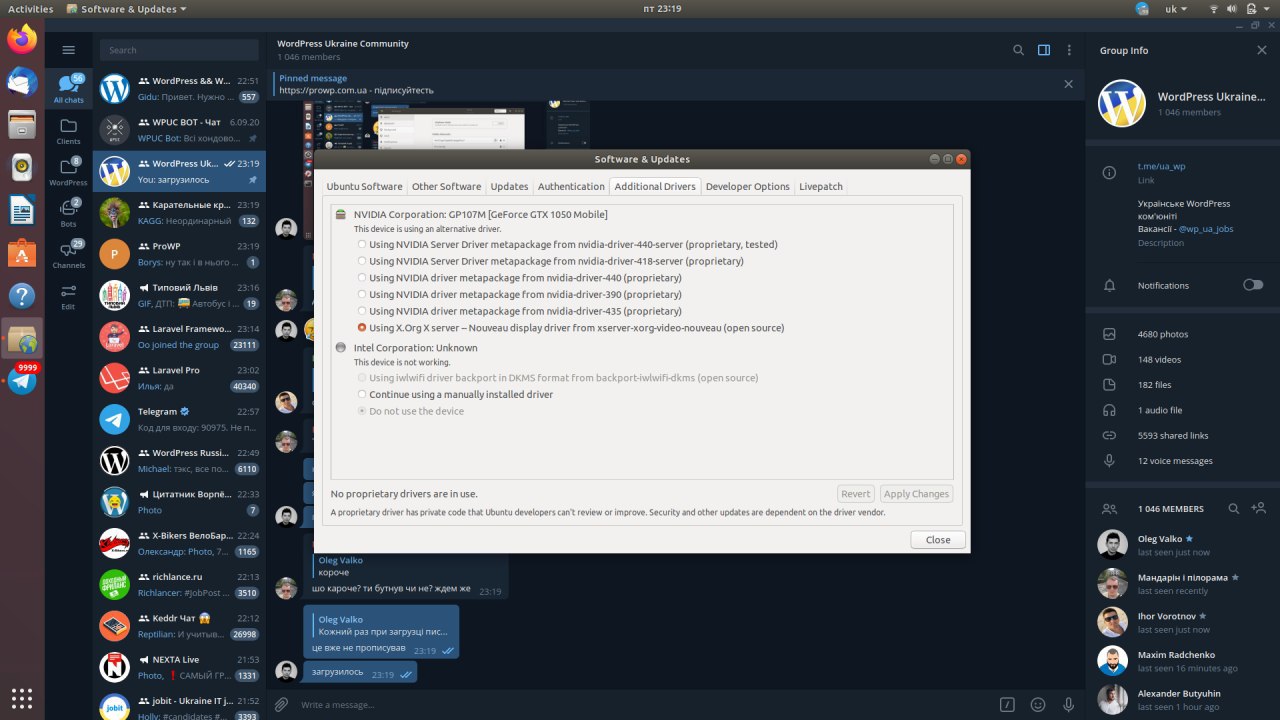Open the emoji picker
Viewport: 1280px width, 720px height.
coord(1038,704)
